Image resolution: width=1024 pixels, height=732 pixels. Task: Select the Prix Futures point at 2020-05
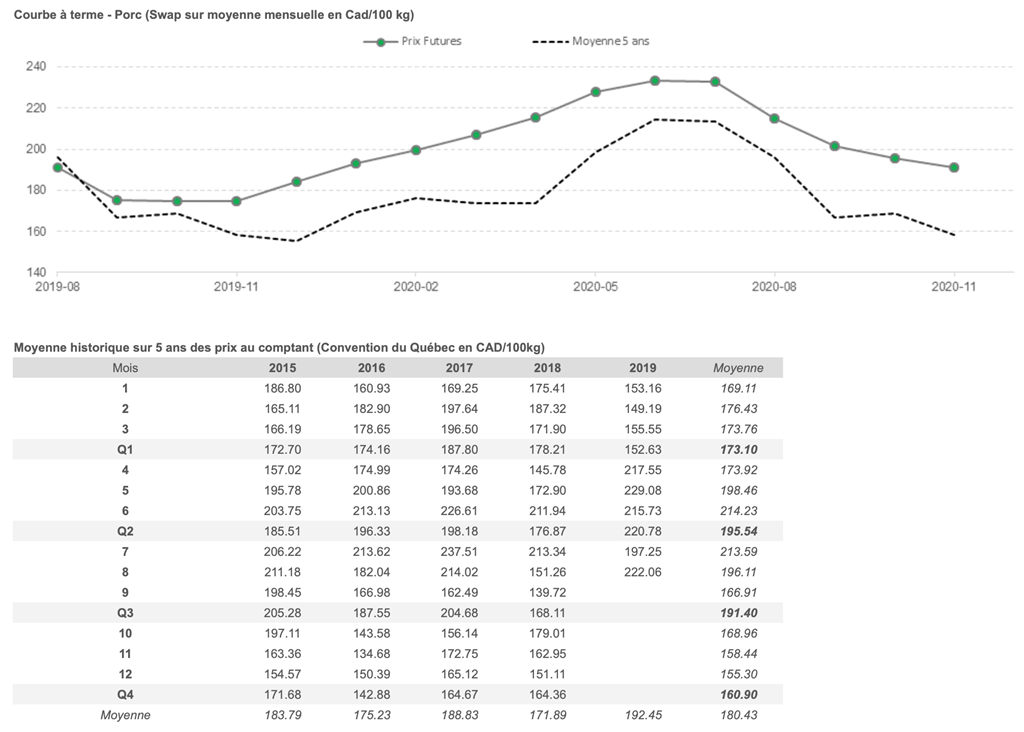coord(596,92)
